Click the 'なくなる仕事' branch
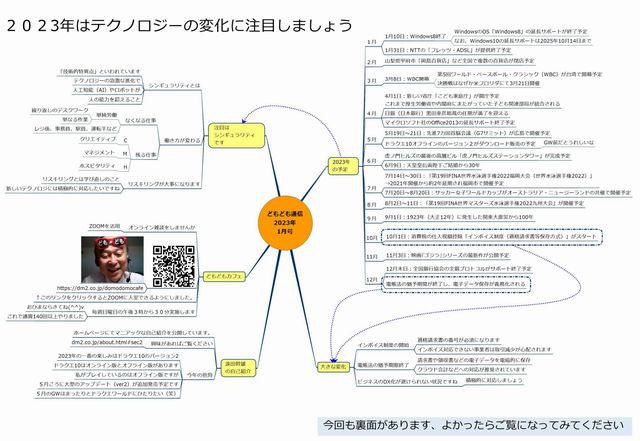 (x=140, y=120)
